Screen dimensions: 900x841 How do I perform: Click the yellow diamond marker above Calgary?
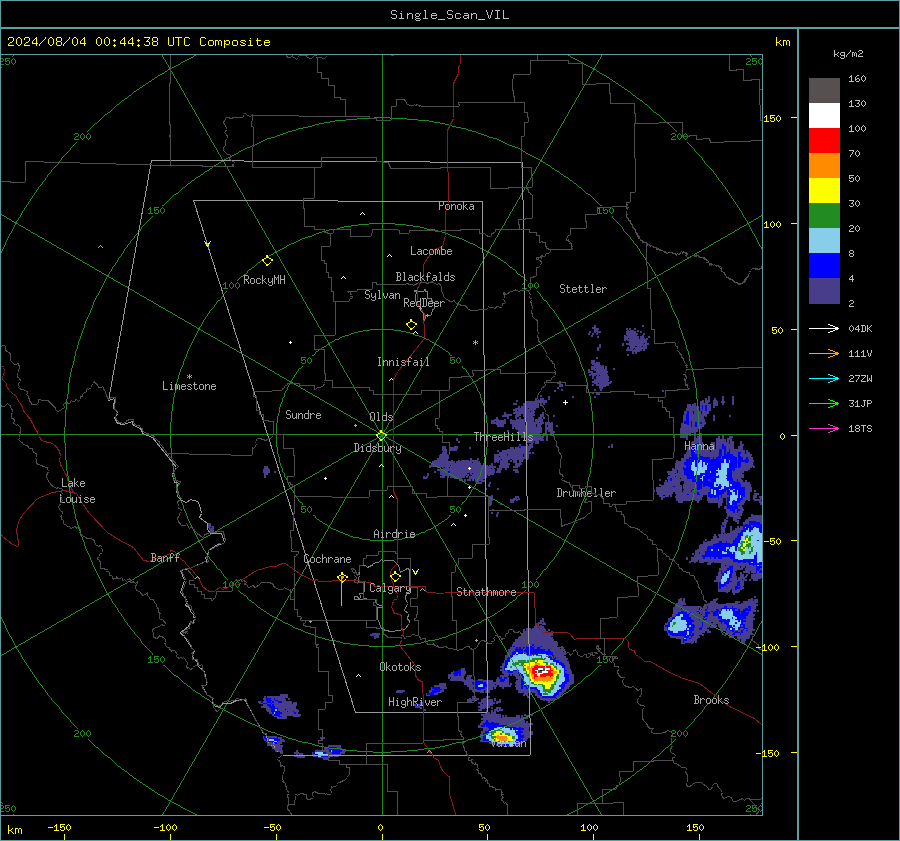click(x=395, y=576)
